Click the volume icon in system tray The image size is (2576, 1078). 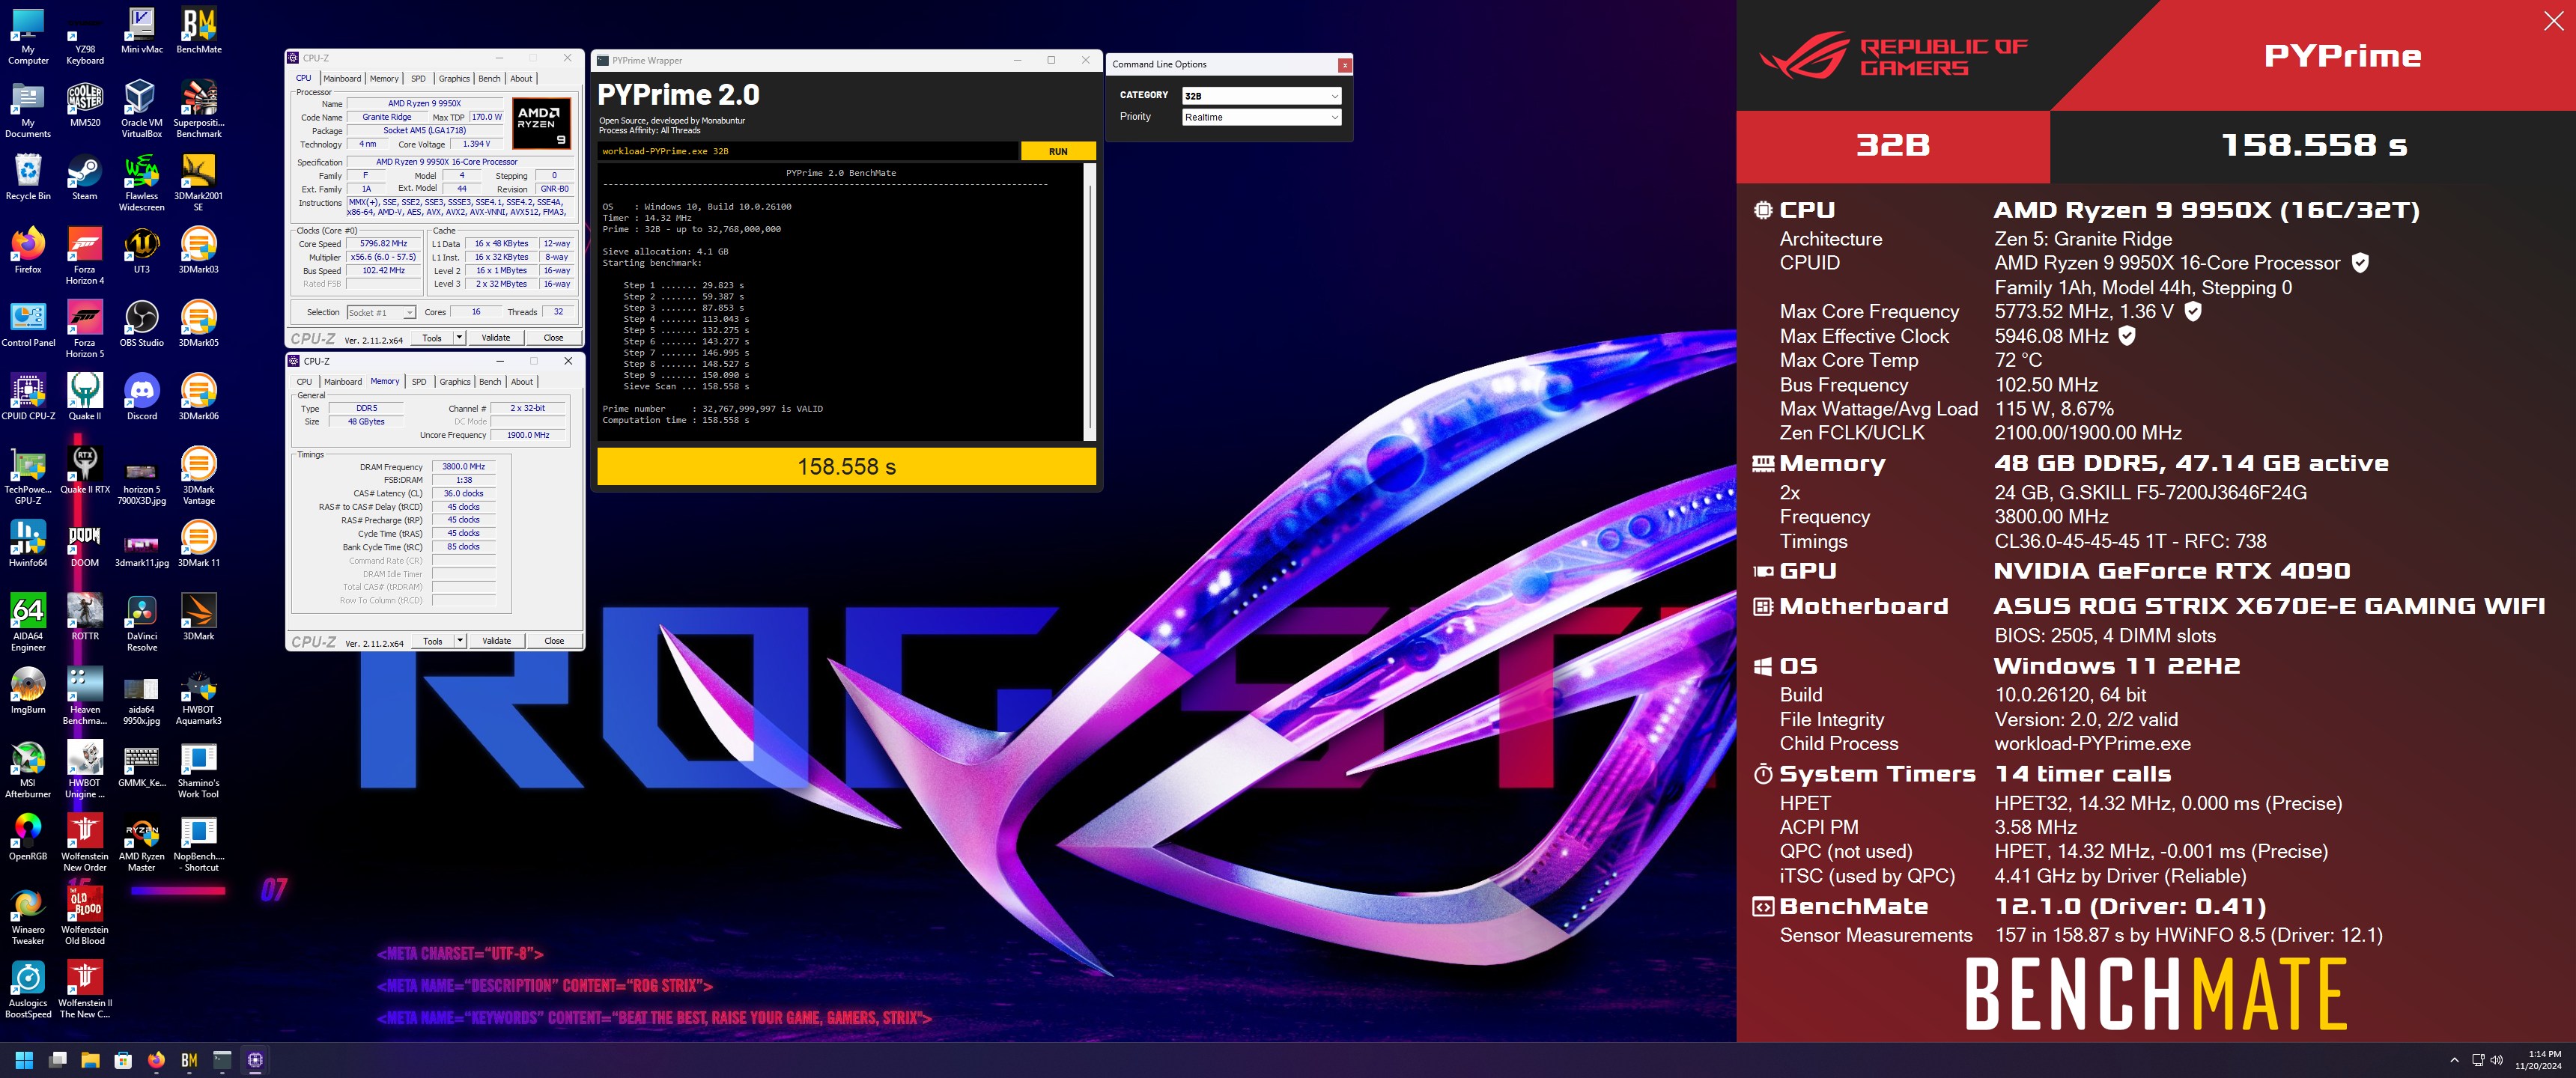pos(2497,1060)
